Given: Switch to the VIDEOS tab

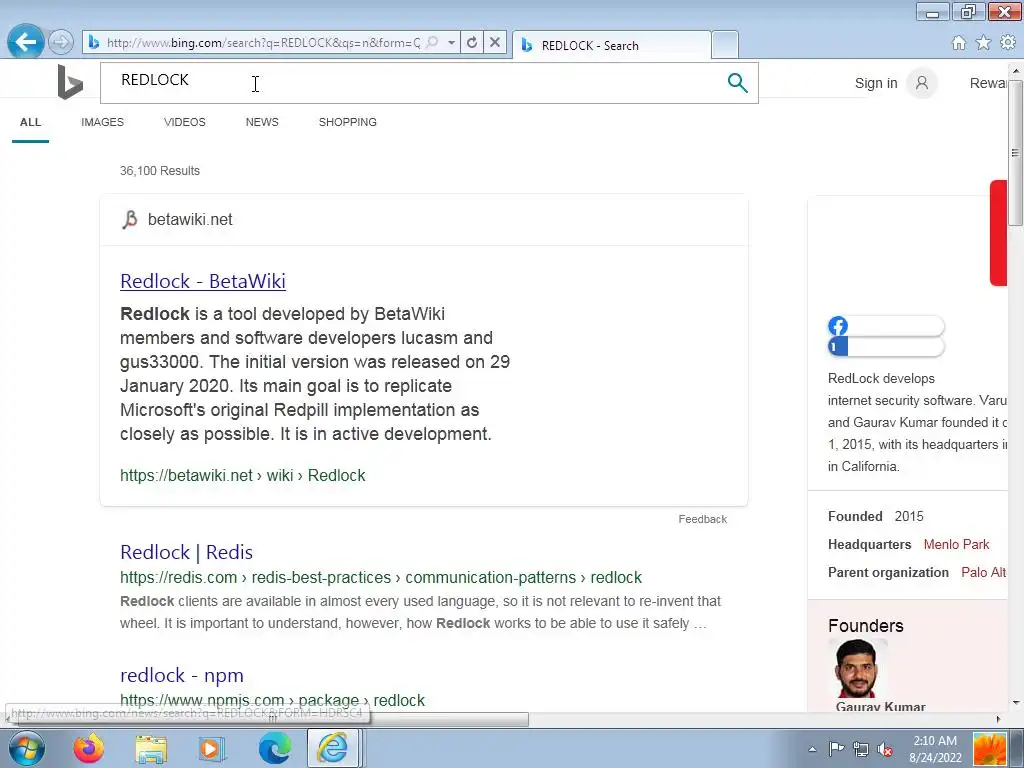Looking at the screenshot, I should (x=185, y=122).
